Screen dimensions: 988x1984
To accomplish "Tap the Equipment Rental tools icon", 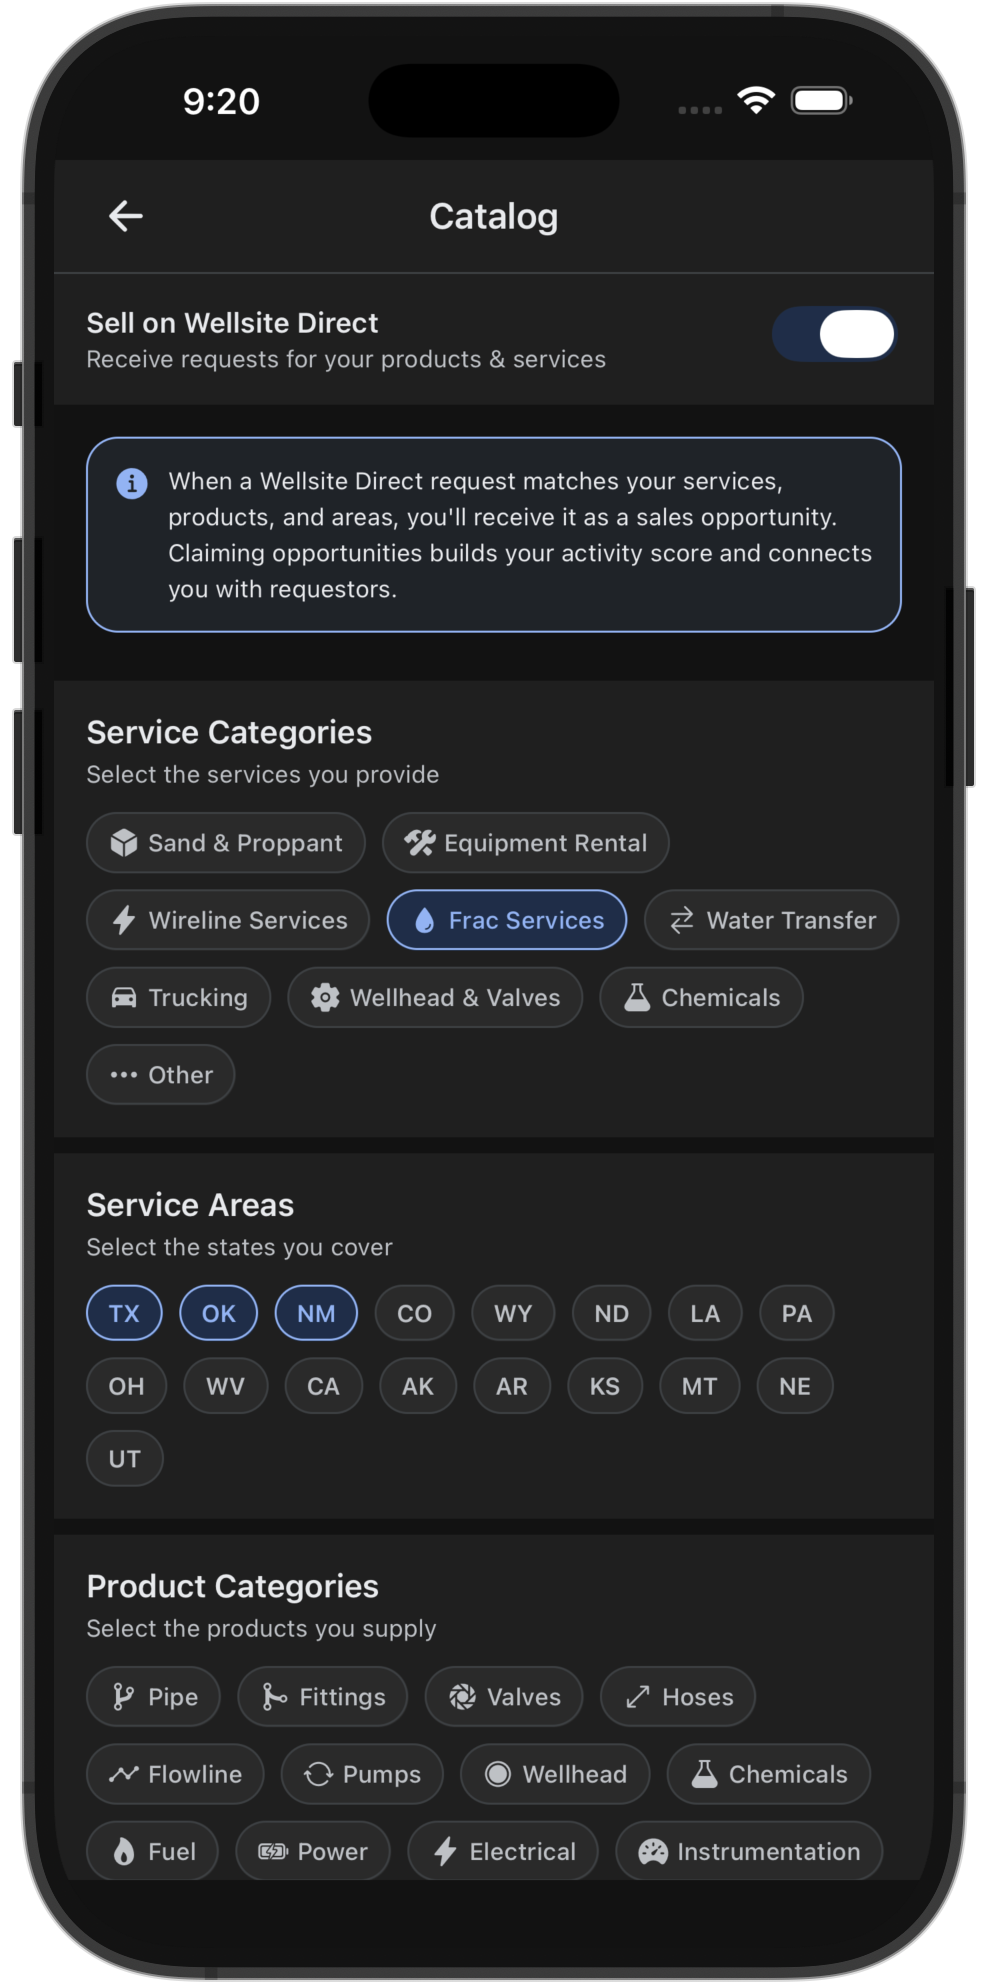I will click(x=420, y=843).
